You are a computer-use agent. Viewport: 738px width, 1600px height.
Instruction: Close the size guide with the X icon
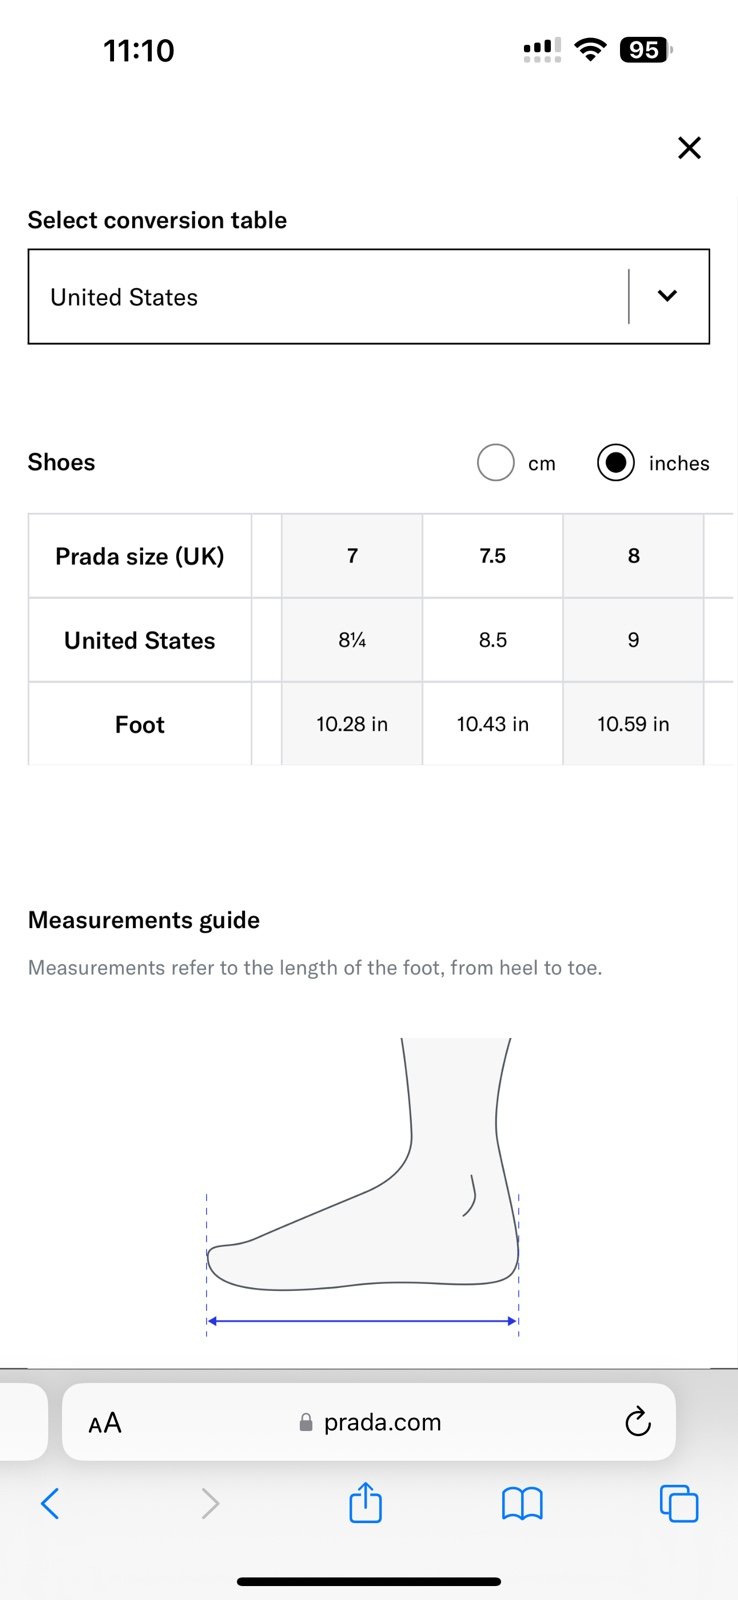tap(689, 148)
